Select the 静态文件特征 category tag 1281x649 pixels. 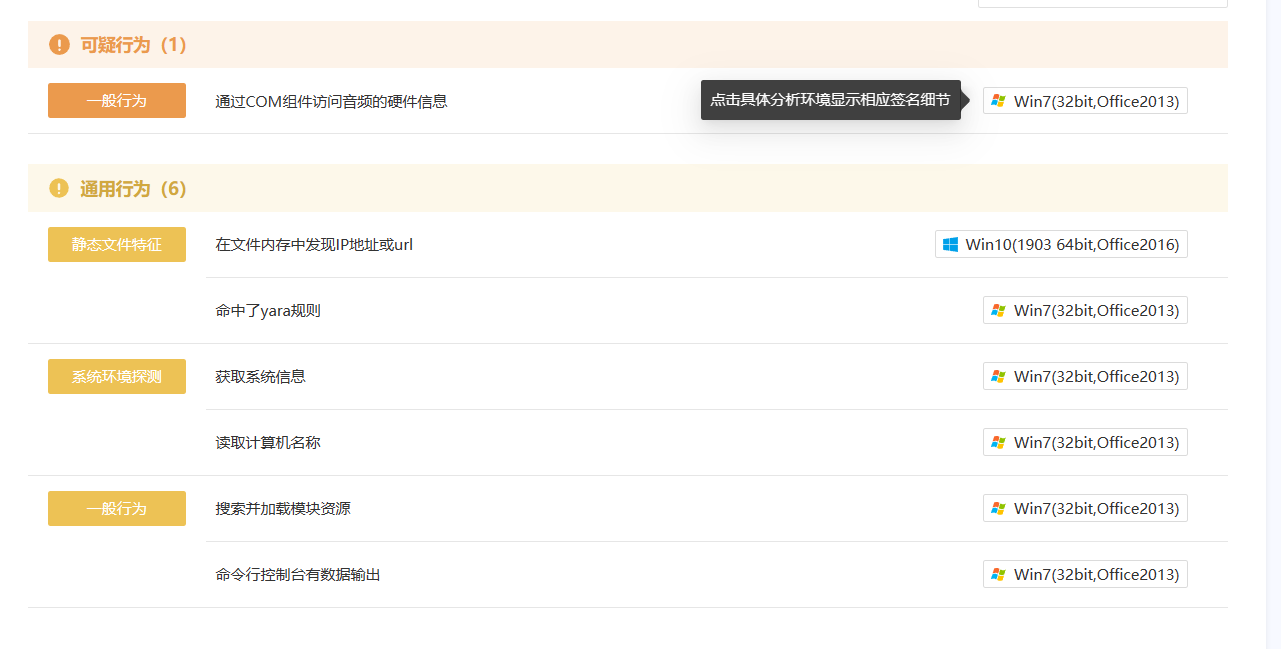pos(117,245)
